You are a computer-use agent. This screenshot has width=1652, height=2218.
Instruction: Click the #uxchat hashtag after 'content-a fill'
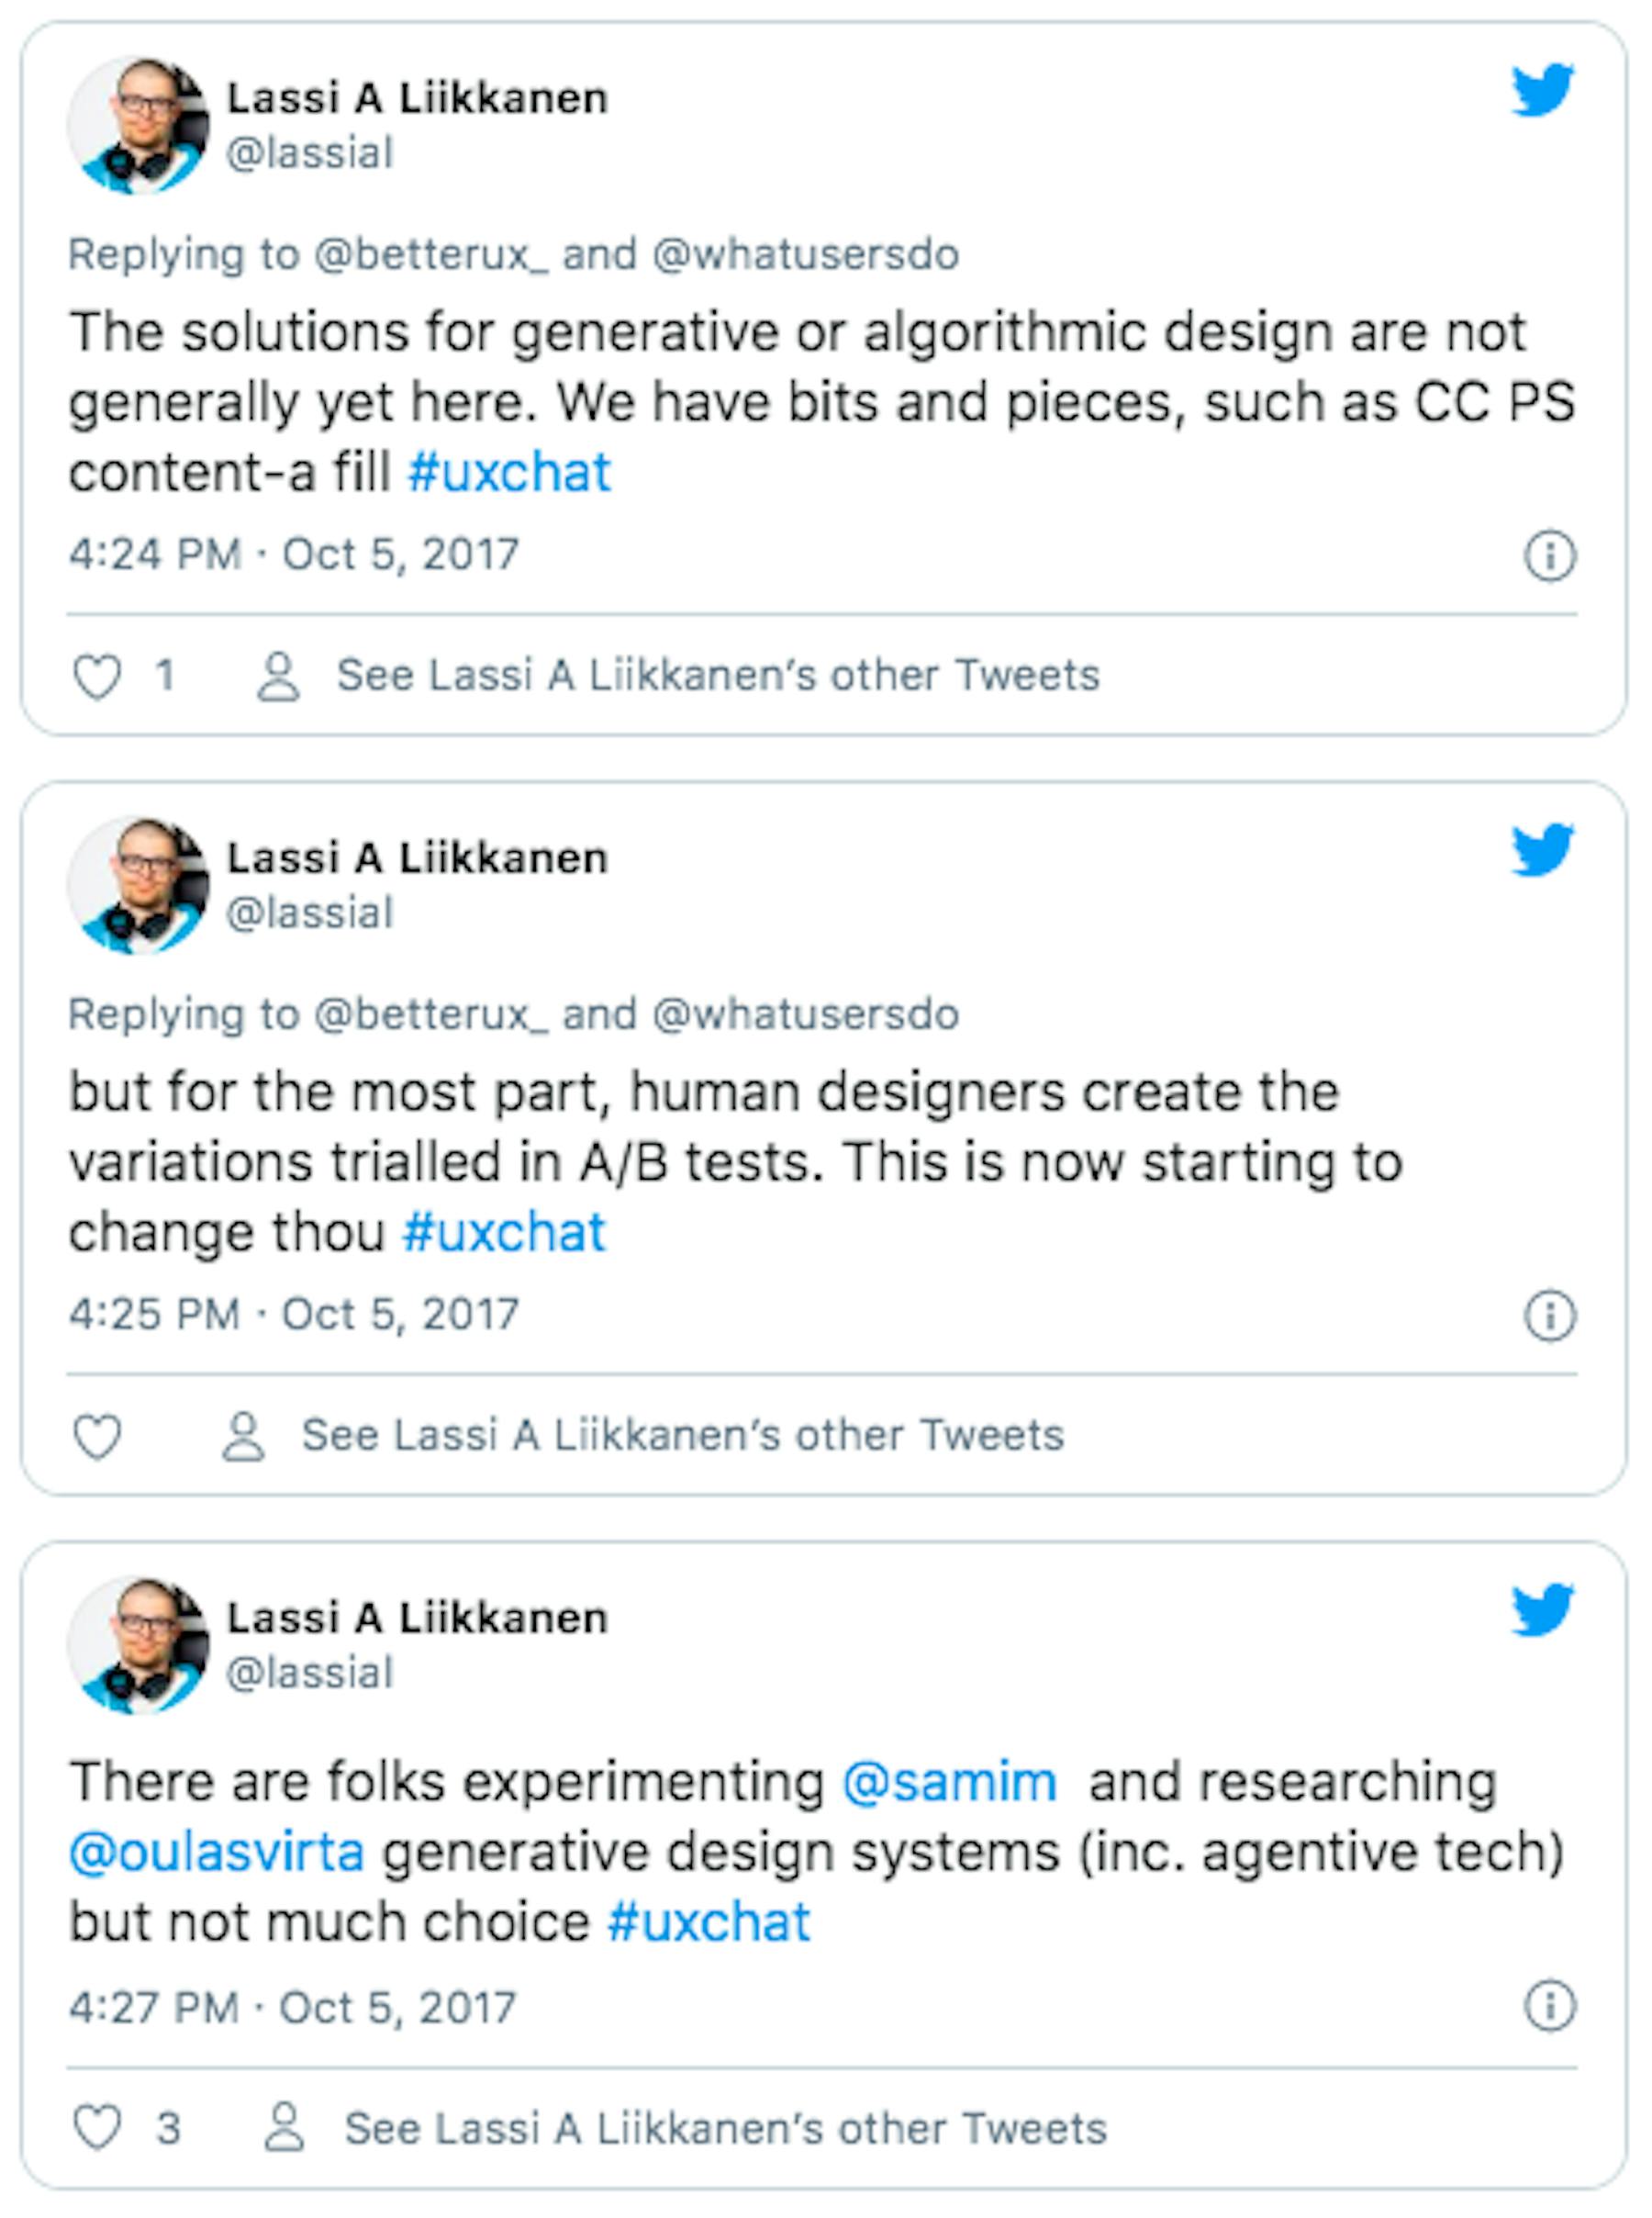click(x=509, y=472)
